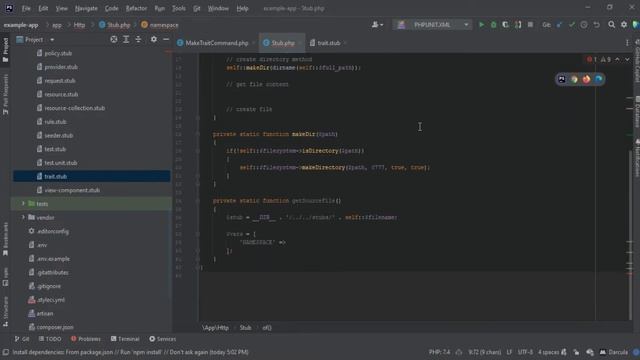
Task: Open file in Edge browser
Action: (599, 79)
